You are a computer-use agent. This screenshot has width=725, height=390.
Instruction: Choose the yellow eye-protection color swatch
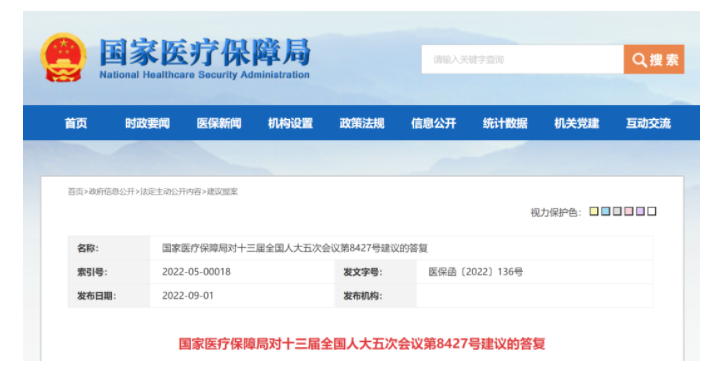[x=594, y=211]
